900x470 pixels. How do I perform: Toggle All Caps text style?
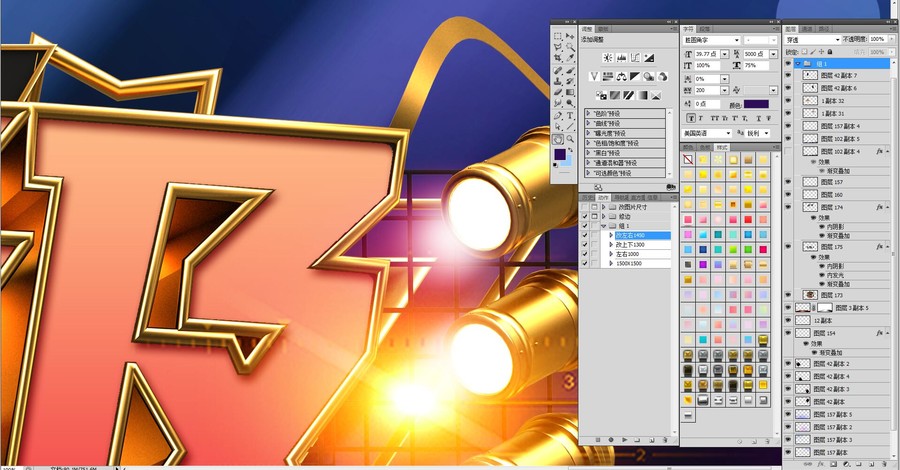coord(715,118)
